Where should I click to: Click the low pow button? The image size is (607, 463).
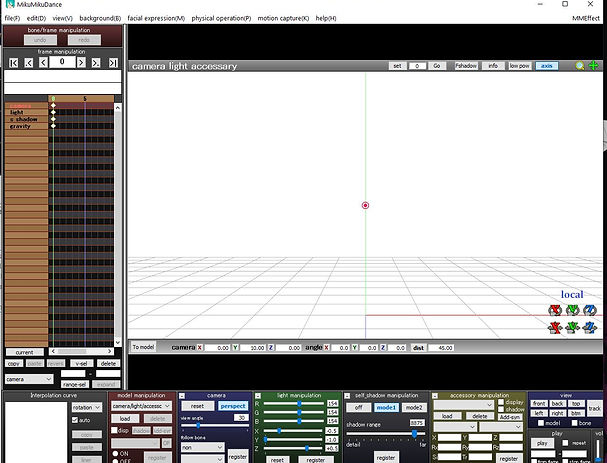coord(520,66)
